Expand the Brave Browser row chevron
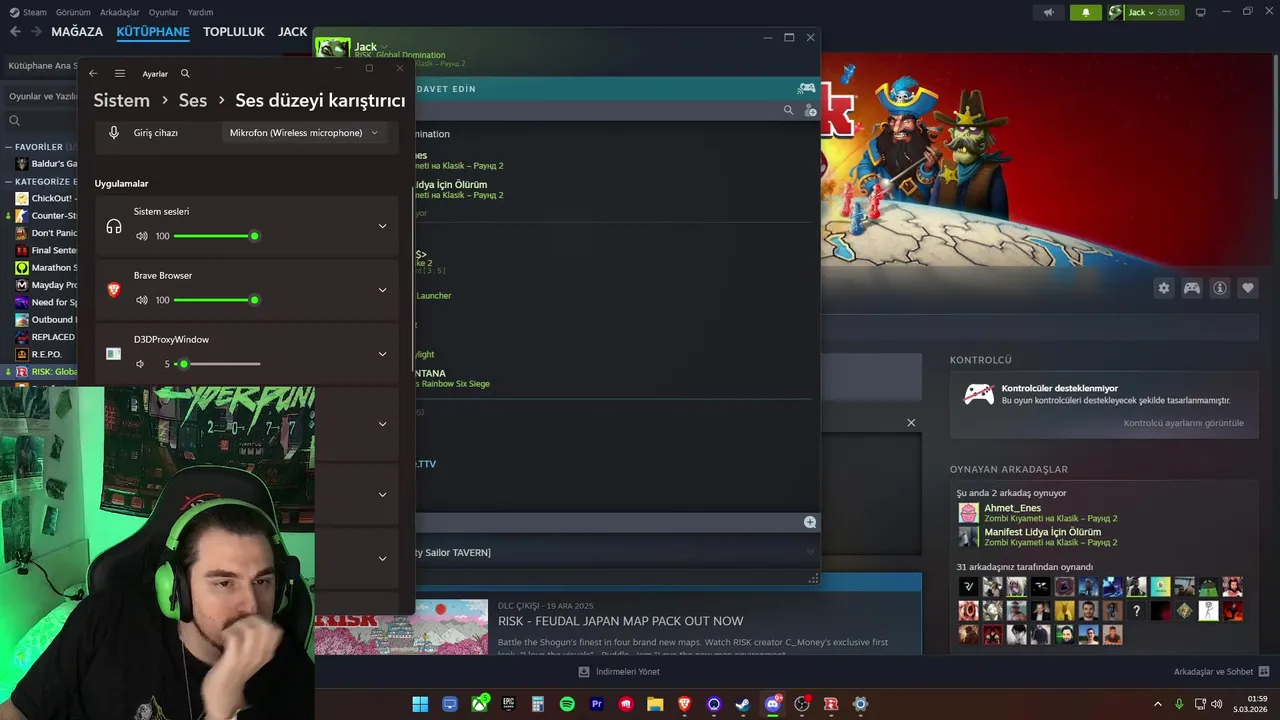1280x720 pixels. click(382, 290)
